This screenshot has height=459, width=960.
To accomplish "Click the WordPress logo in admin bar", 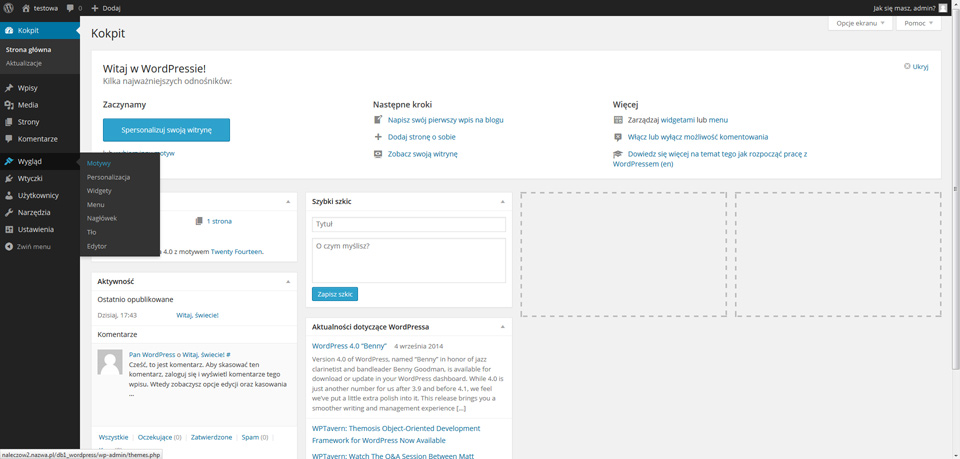I will (x=9, y=8).
